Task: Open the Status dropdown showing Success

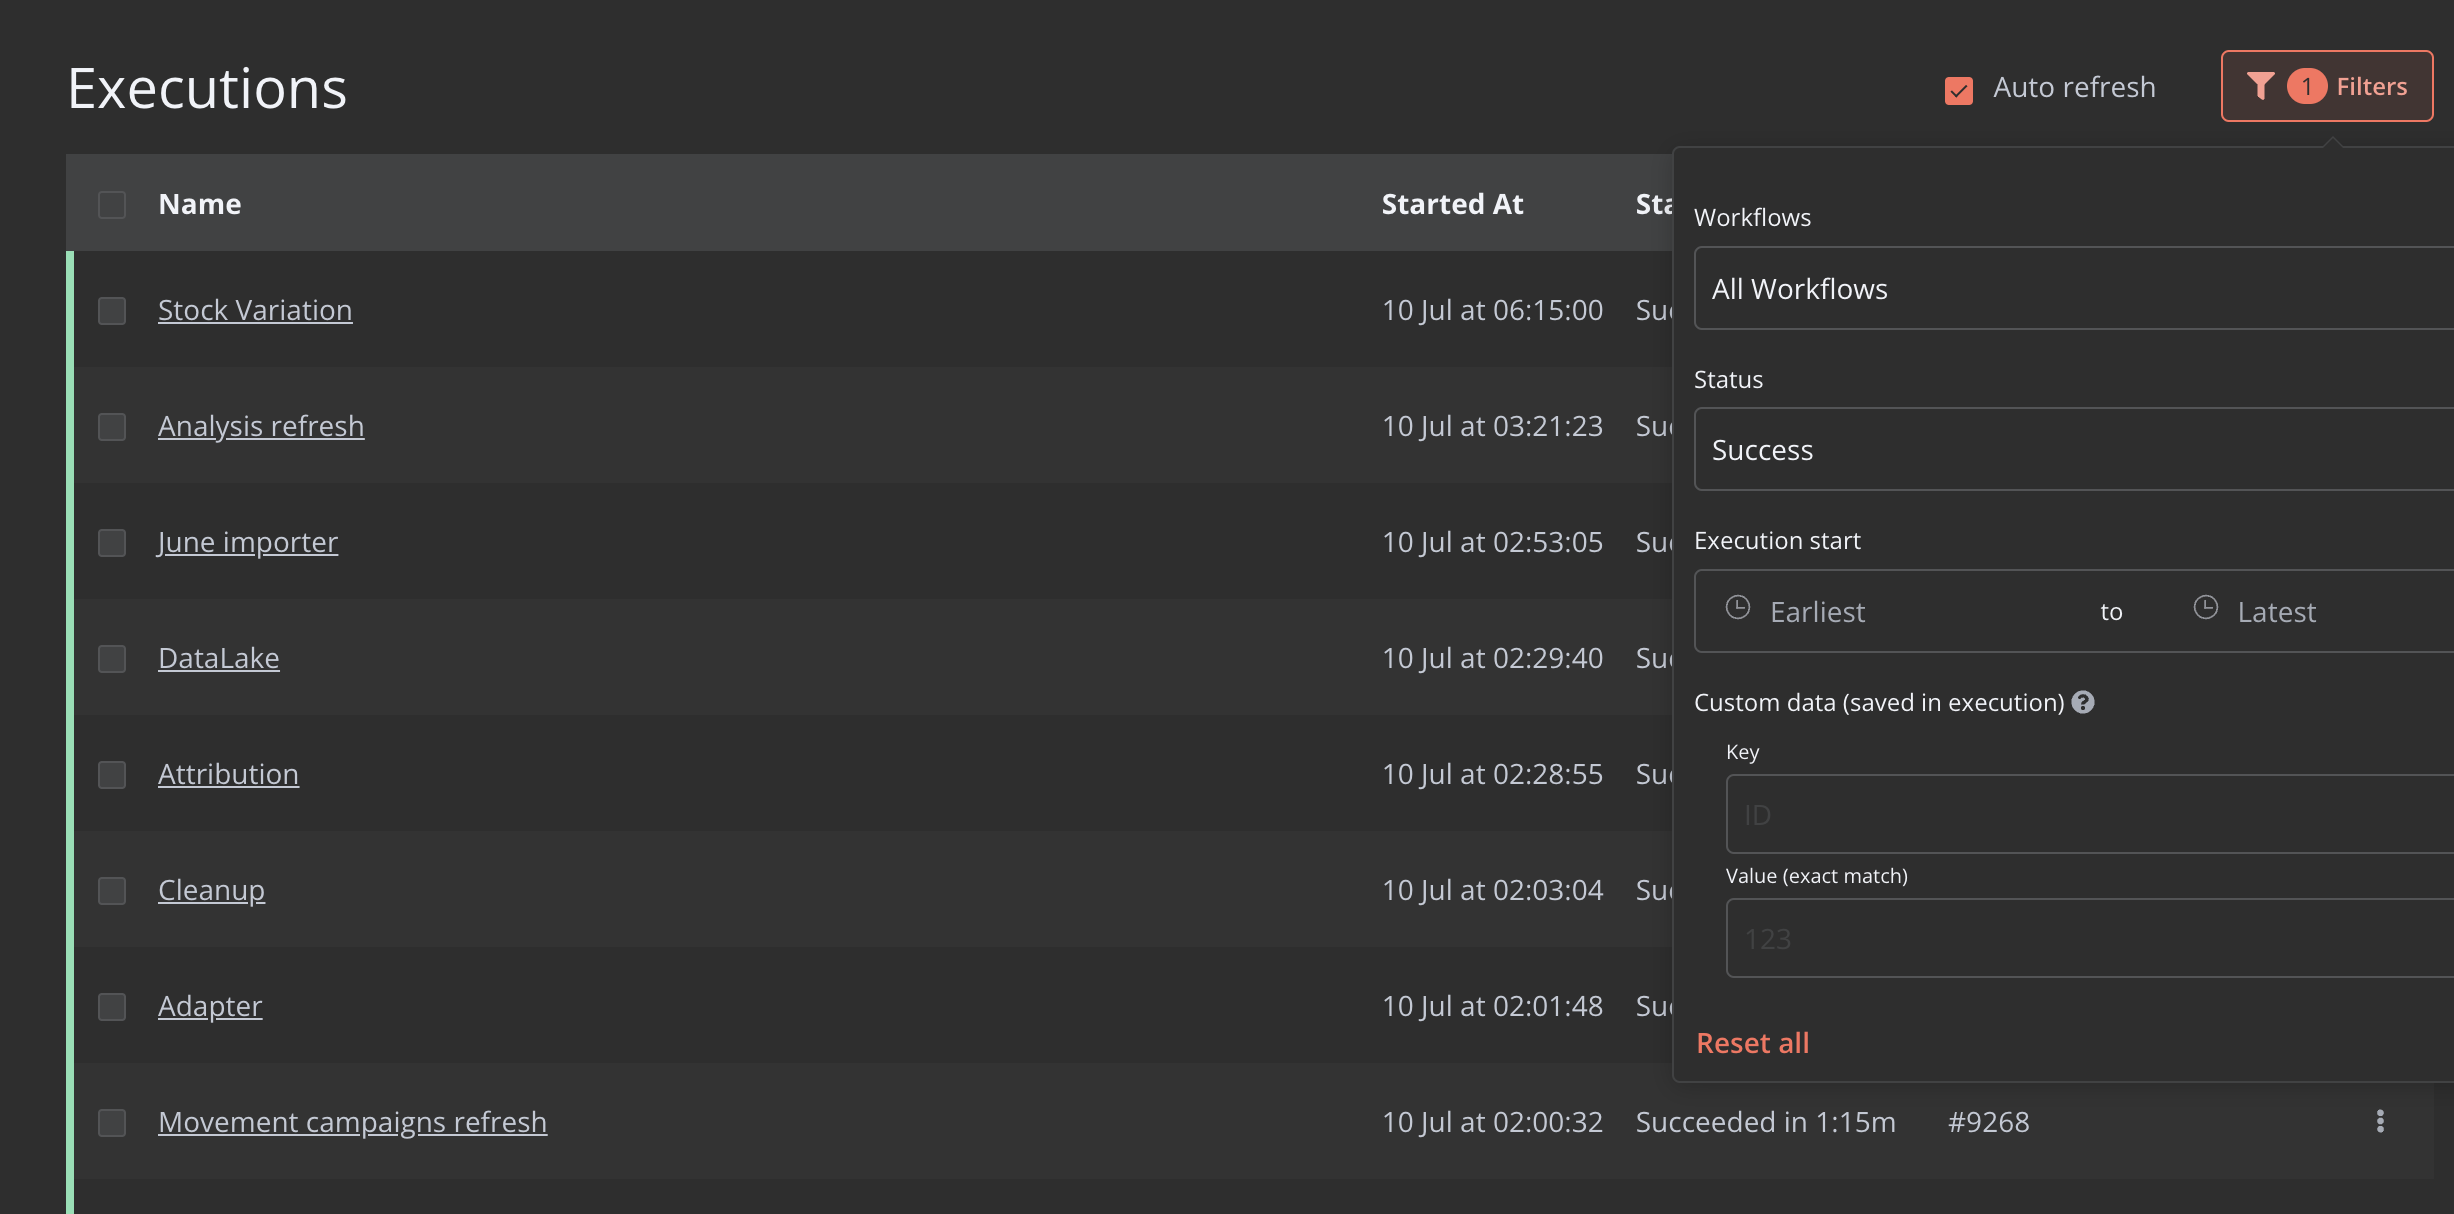Action: (2070, 449)
